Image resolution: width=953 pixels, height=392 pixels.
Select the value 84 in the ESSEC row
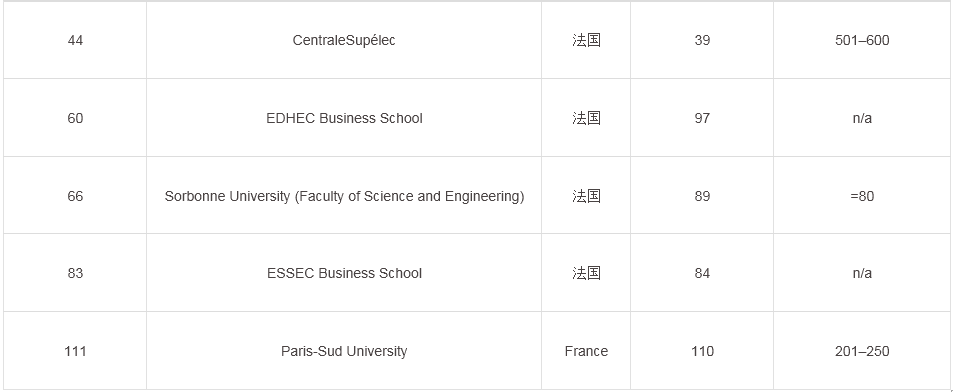click(702, 273)
